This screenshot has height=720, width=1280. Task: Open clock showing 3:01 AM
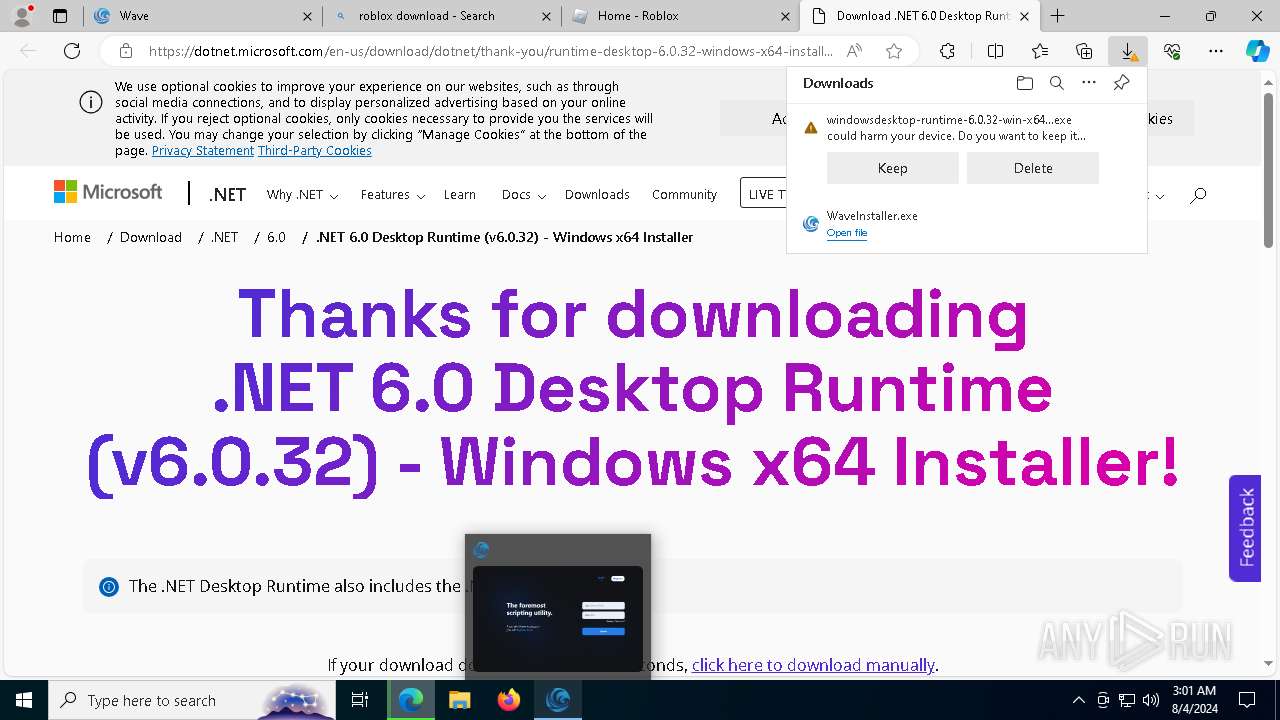(1194, 700)
